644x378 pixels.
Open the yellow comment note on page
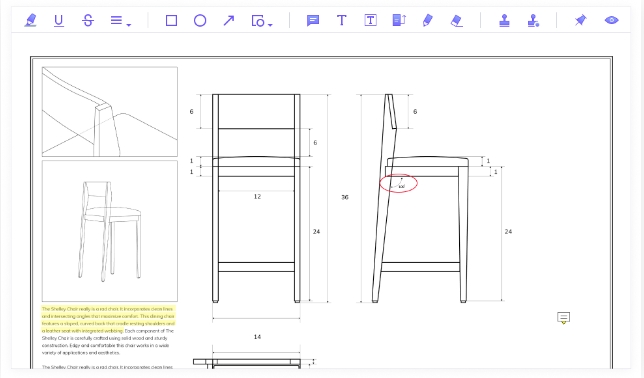(564, 318)
